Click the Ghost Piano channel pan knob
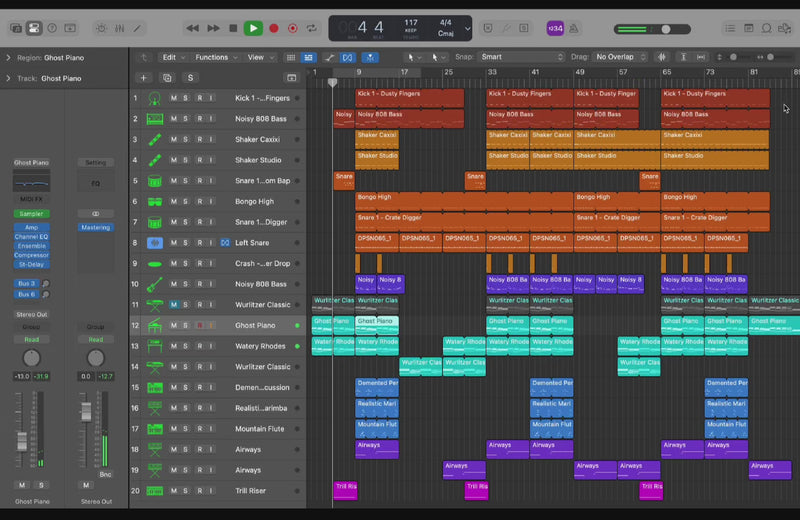 (31, 358)
